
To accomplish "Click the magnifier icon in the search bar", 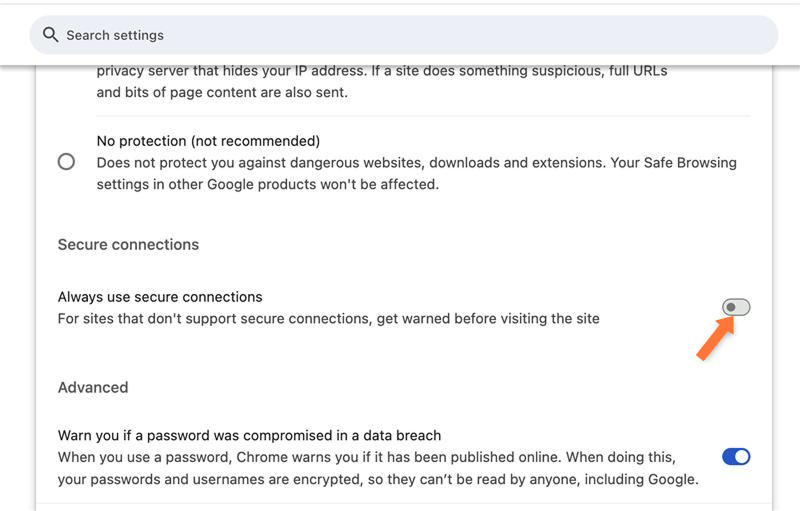I will [50, 35].
